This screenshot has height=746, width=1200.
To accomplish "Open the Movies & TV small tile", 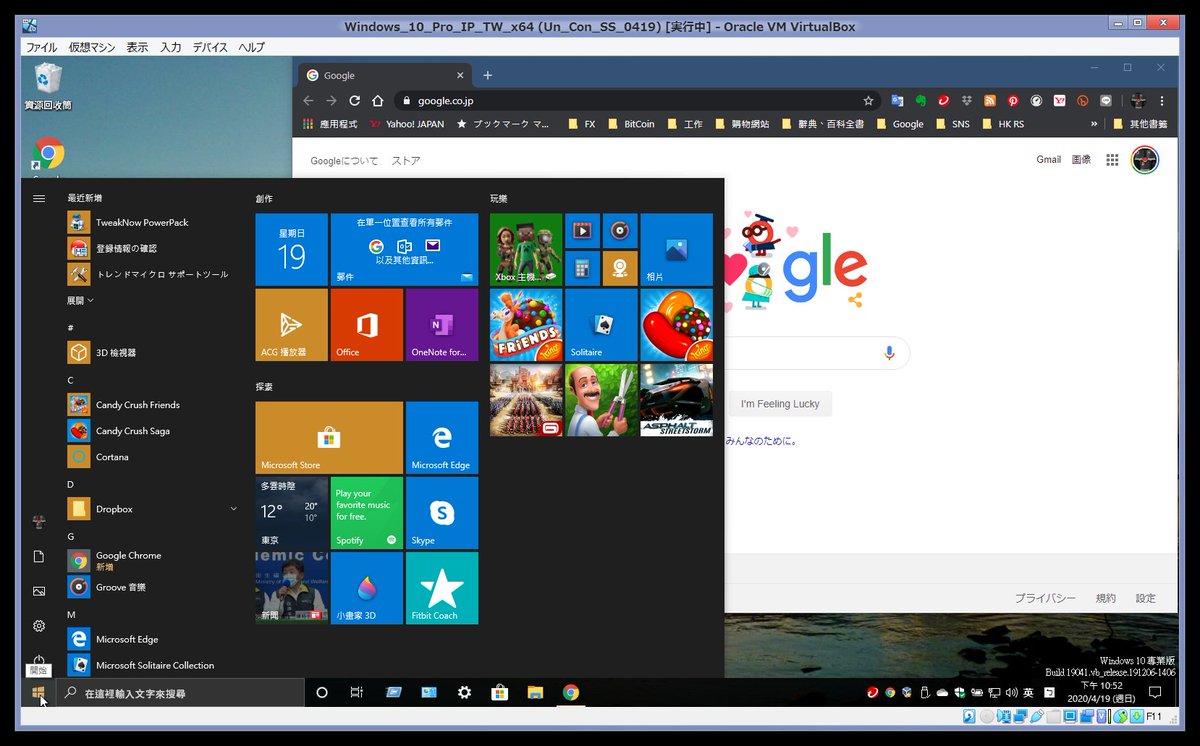I will (x=582, y=231).
